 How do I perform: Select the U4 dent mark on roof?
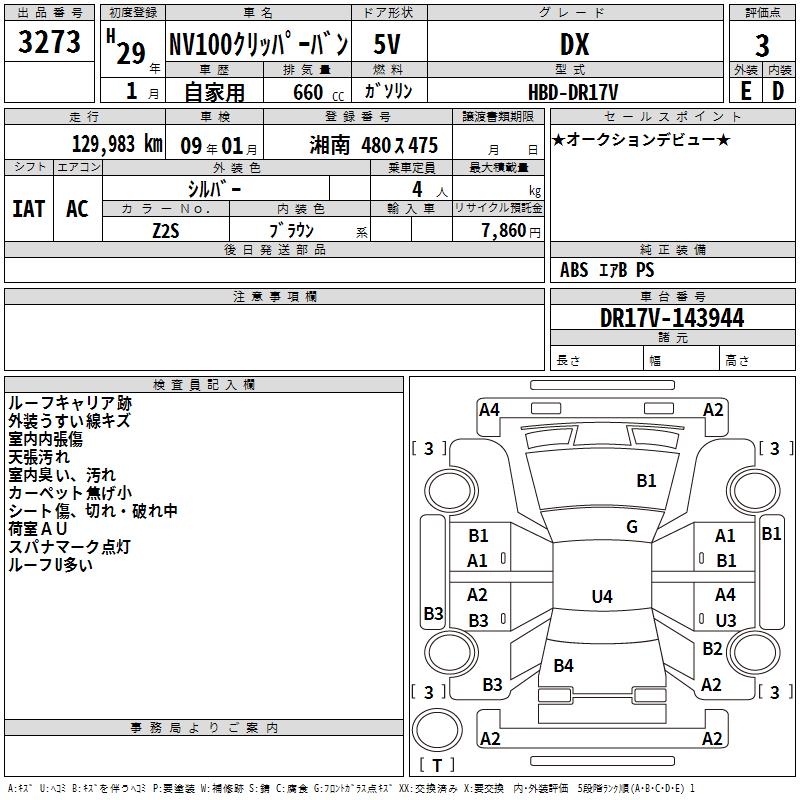601,597
